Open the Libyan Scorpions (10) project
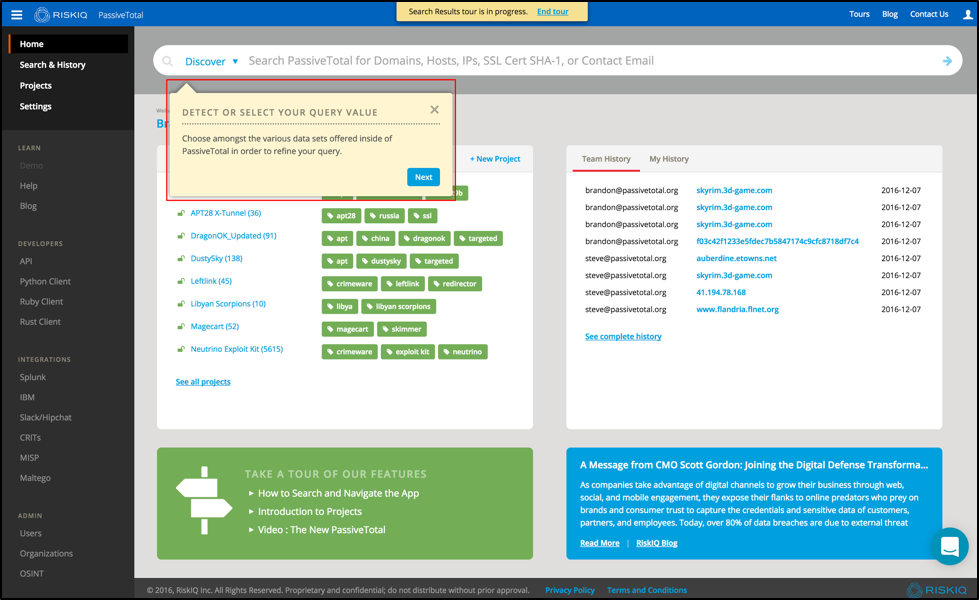 (228, 304)
